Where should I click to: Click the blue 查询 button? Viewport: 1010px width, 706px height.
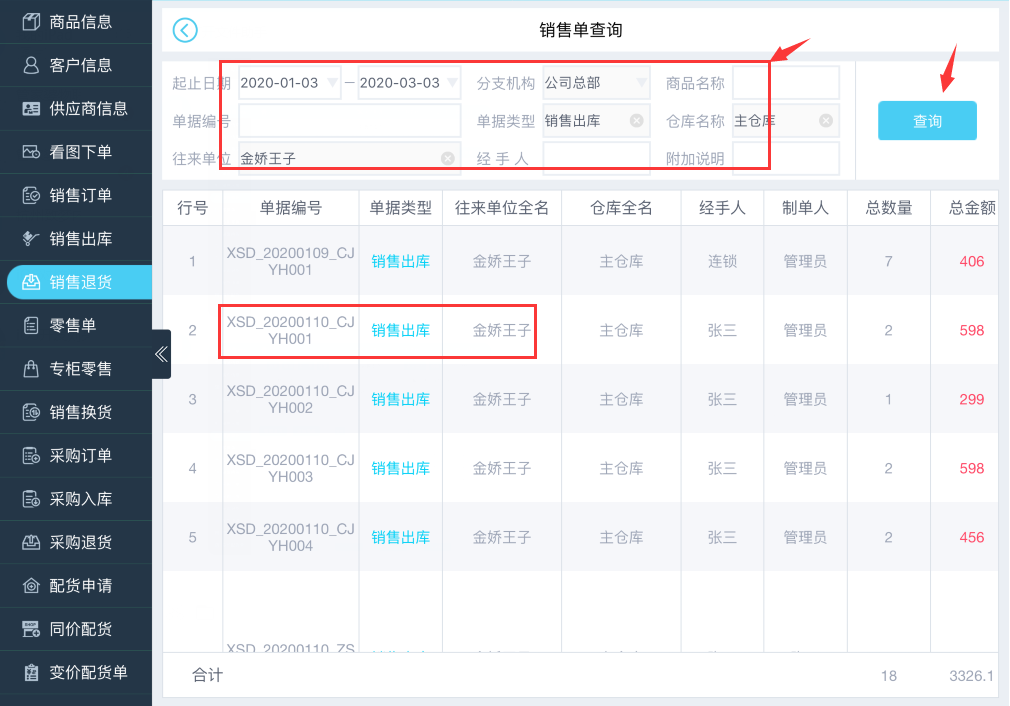pyautogui.click(x=927, y=121)
